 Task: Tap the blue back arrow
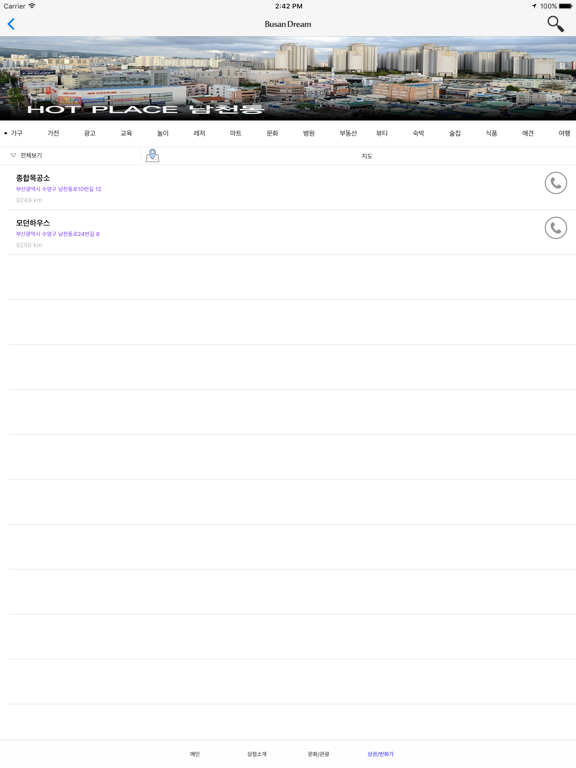click(x=11, y=24)
